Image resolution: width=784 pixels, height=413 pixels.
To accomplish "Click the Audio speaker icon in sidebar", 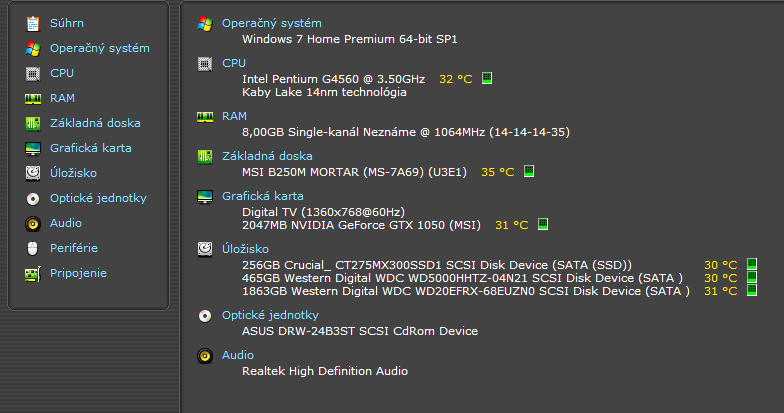I will click(32, 223).
